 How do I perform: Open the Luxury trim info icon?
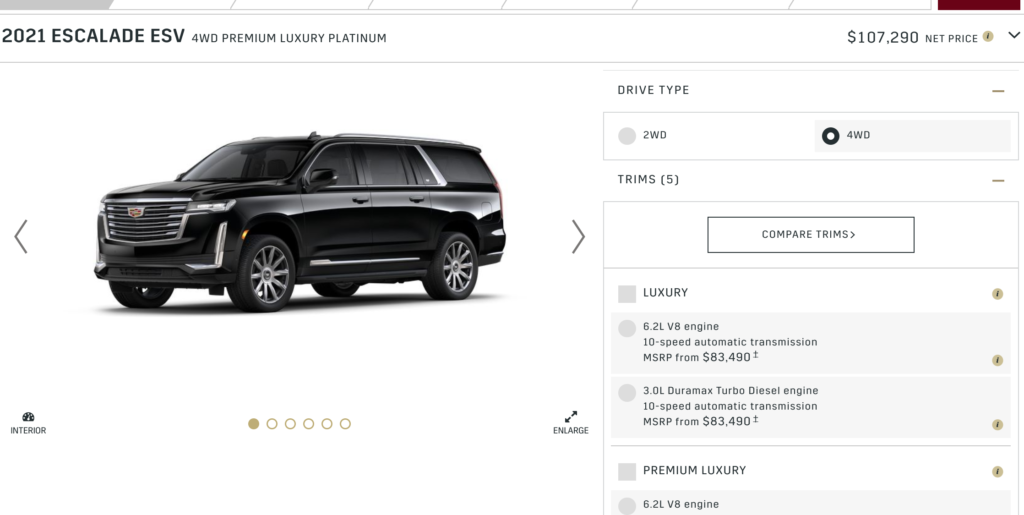(997, 294)
